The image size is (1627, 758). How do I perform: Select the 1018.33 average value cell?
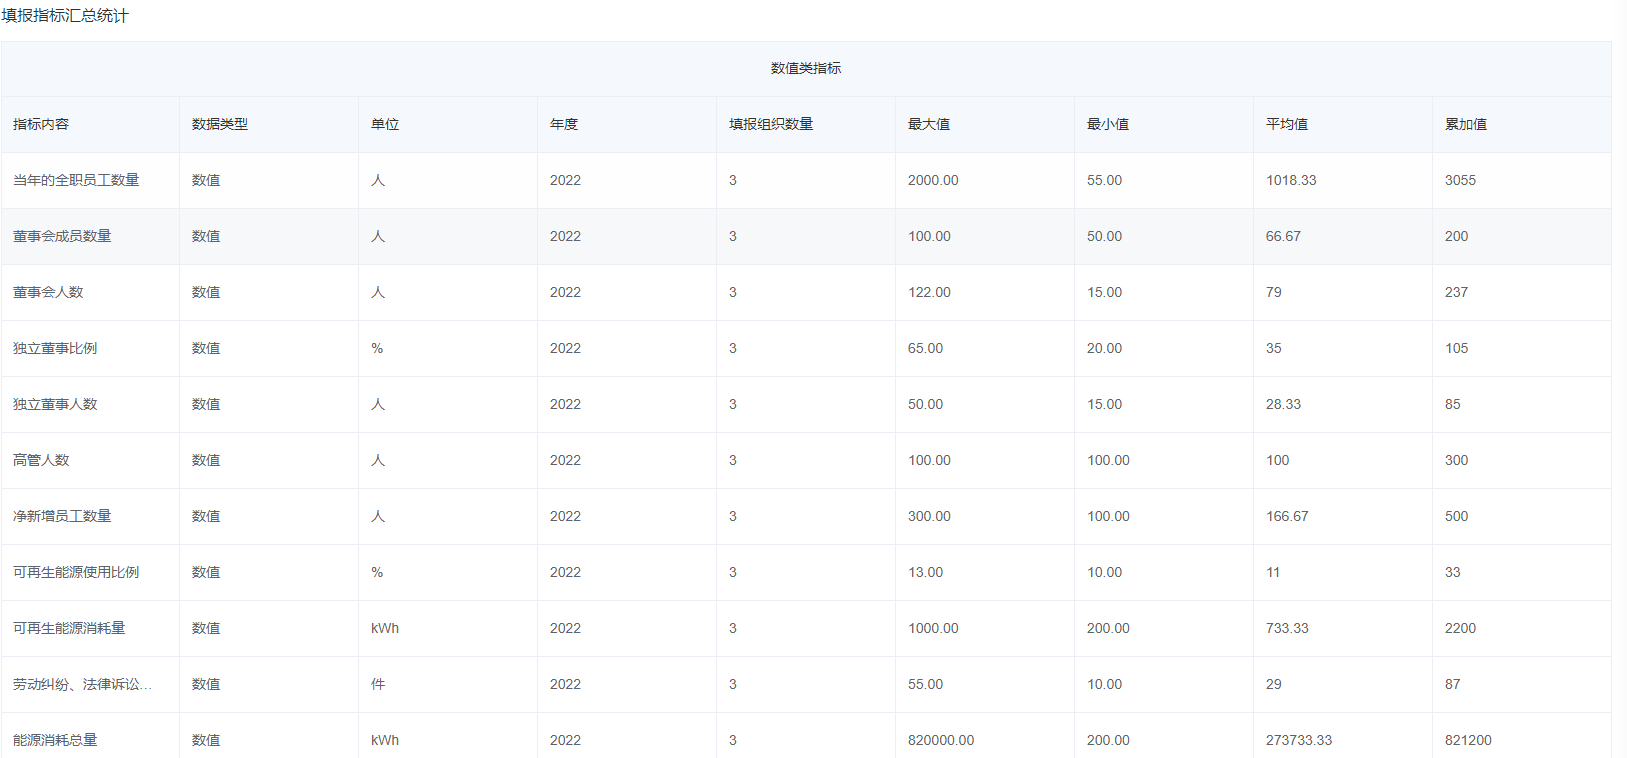1291,180
